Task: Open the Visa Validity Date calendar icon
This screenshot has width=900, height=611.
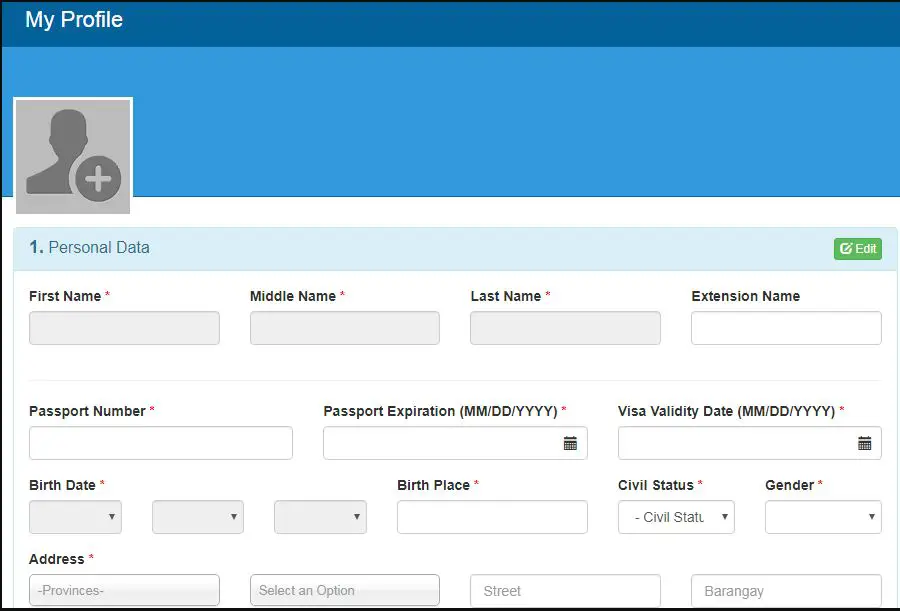Action: point(864,443)
